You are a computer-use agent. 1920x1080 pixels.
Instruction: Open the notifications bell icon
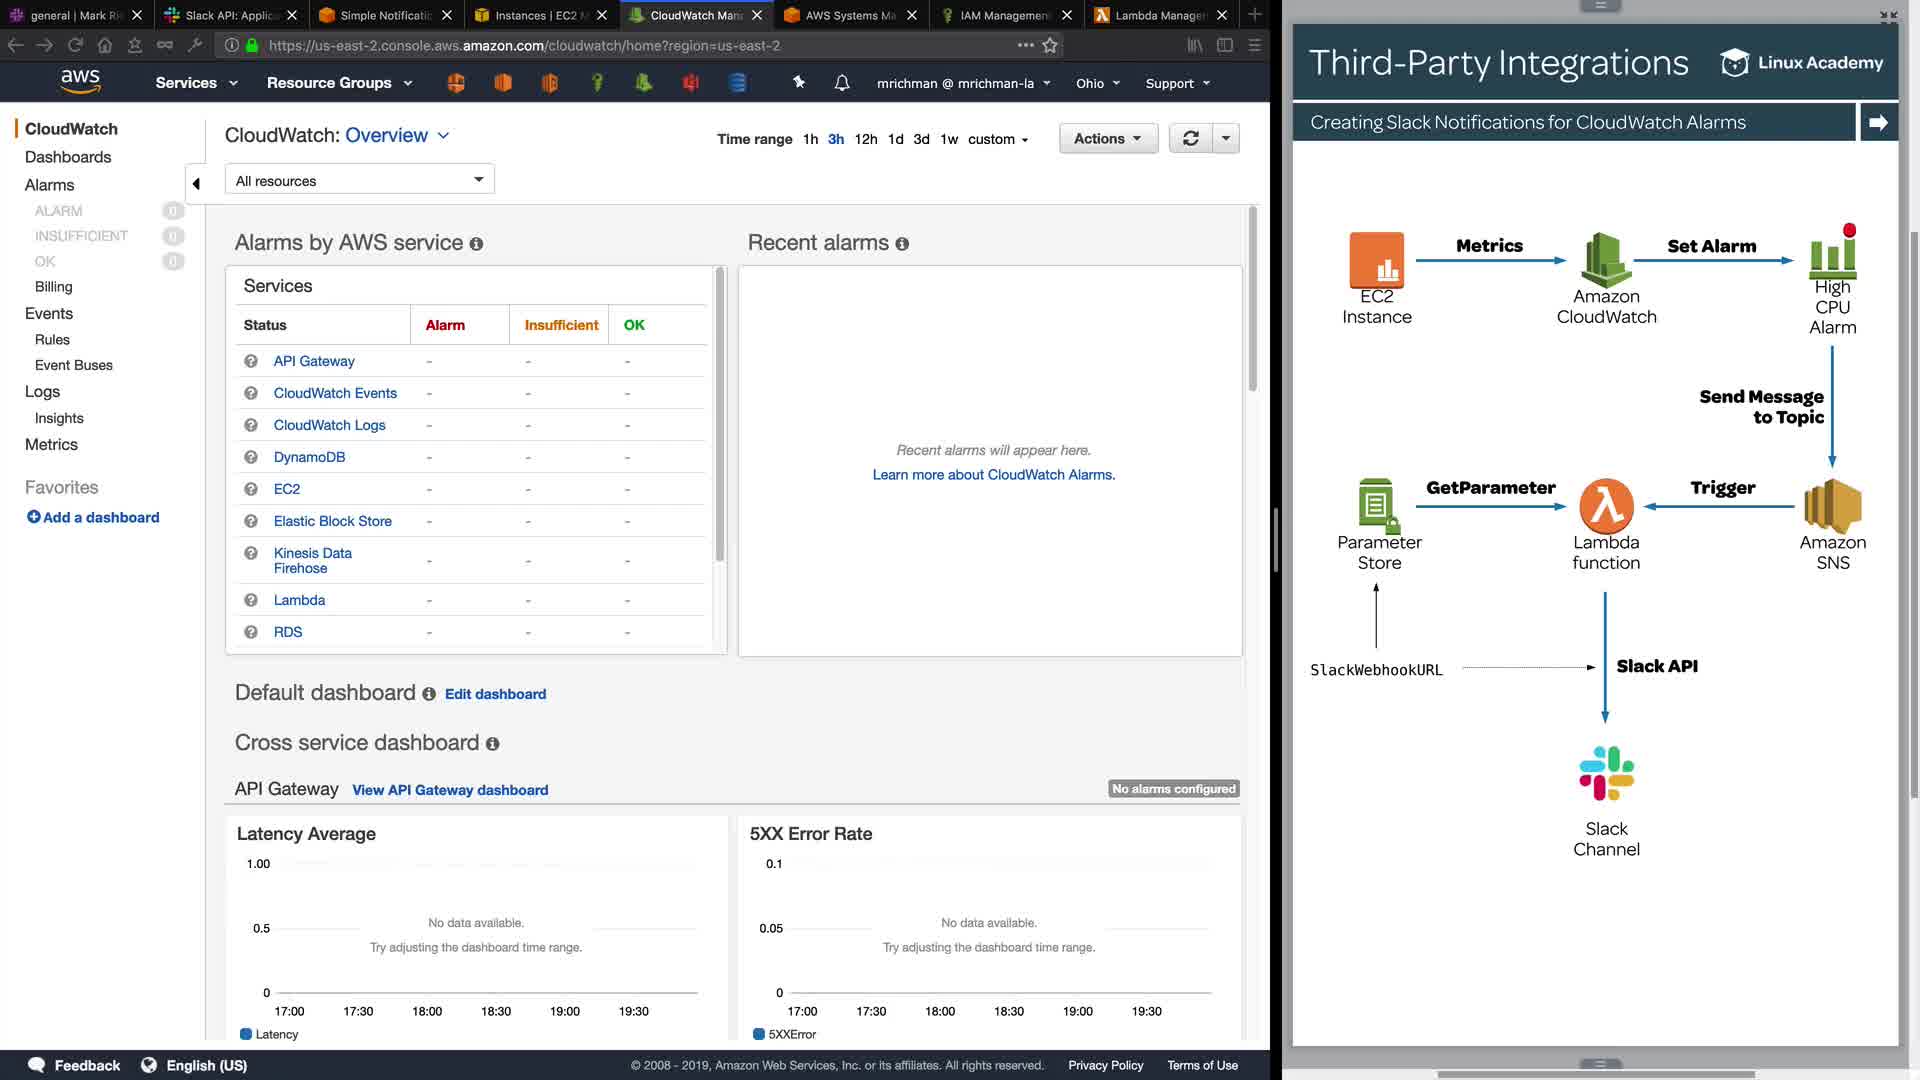[x=842, y=83]
